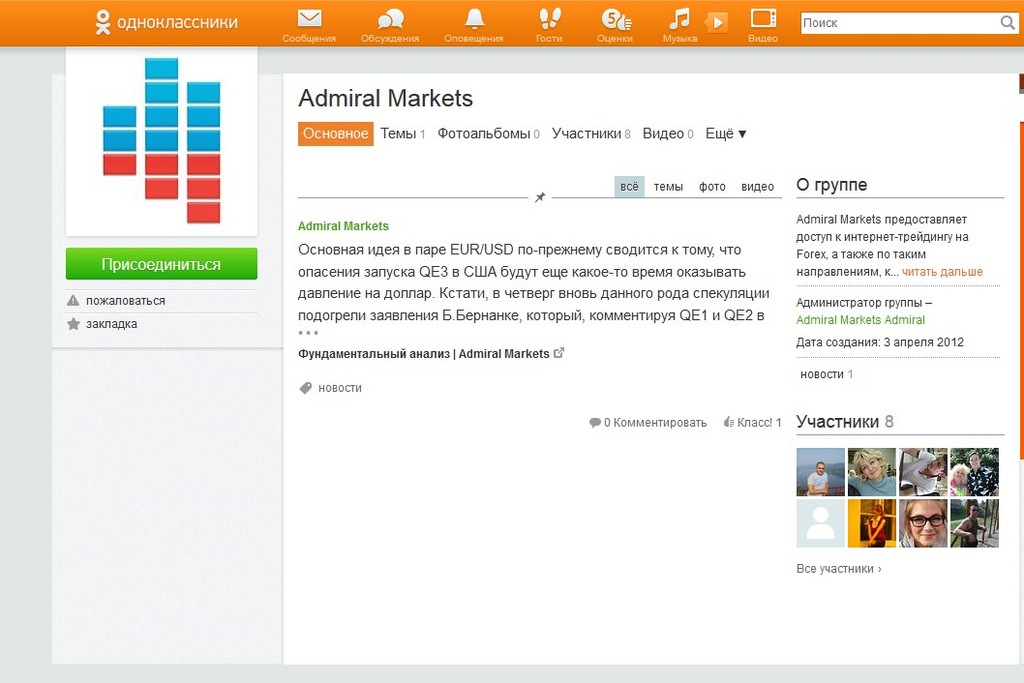The height and width of the screenshot is (683, 1024).
Task: Click Все участники link
Action: pos(839,569)
